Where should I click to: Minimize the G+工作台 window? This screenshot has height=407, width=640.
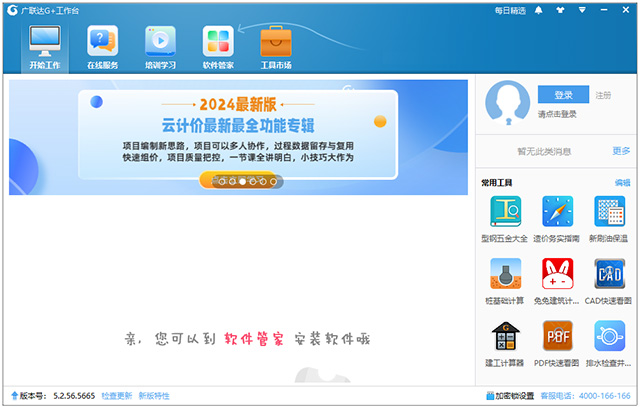coord(604,10)
